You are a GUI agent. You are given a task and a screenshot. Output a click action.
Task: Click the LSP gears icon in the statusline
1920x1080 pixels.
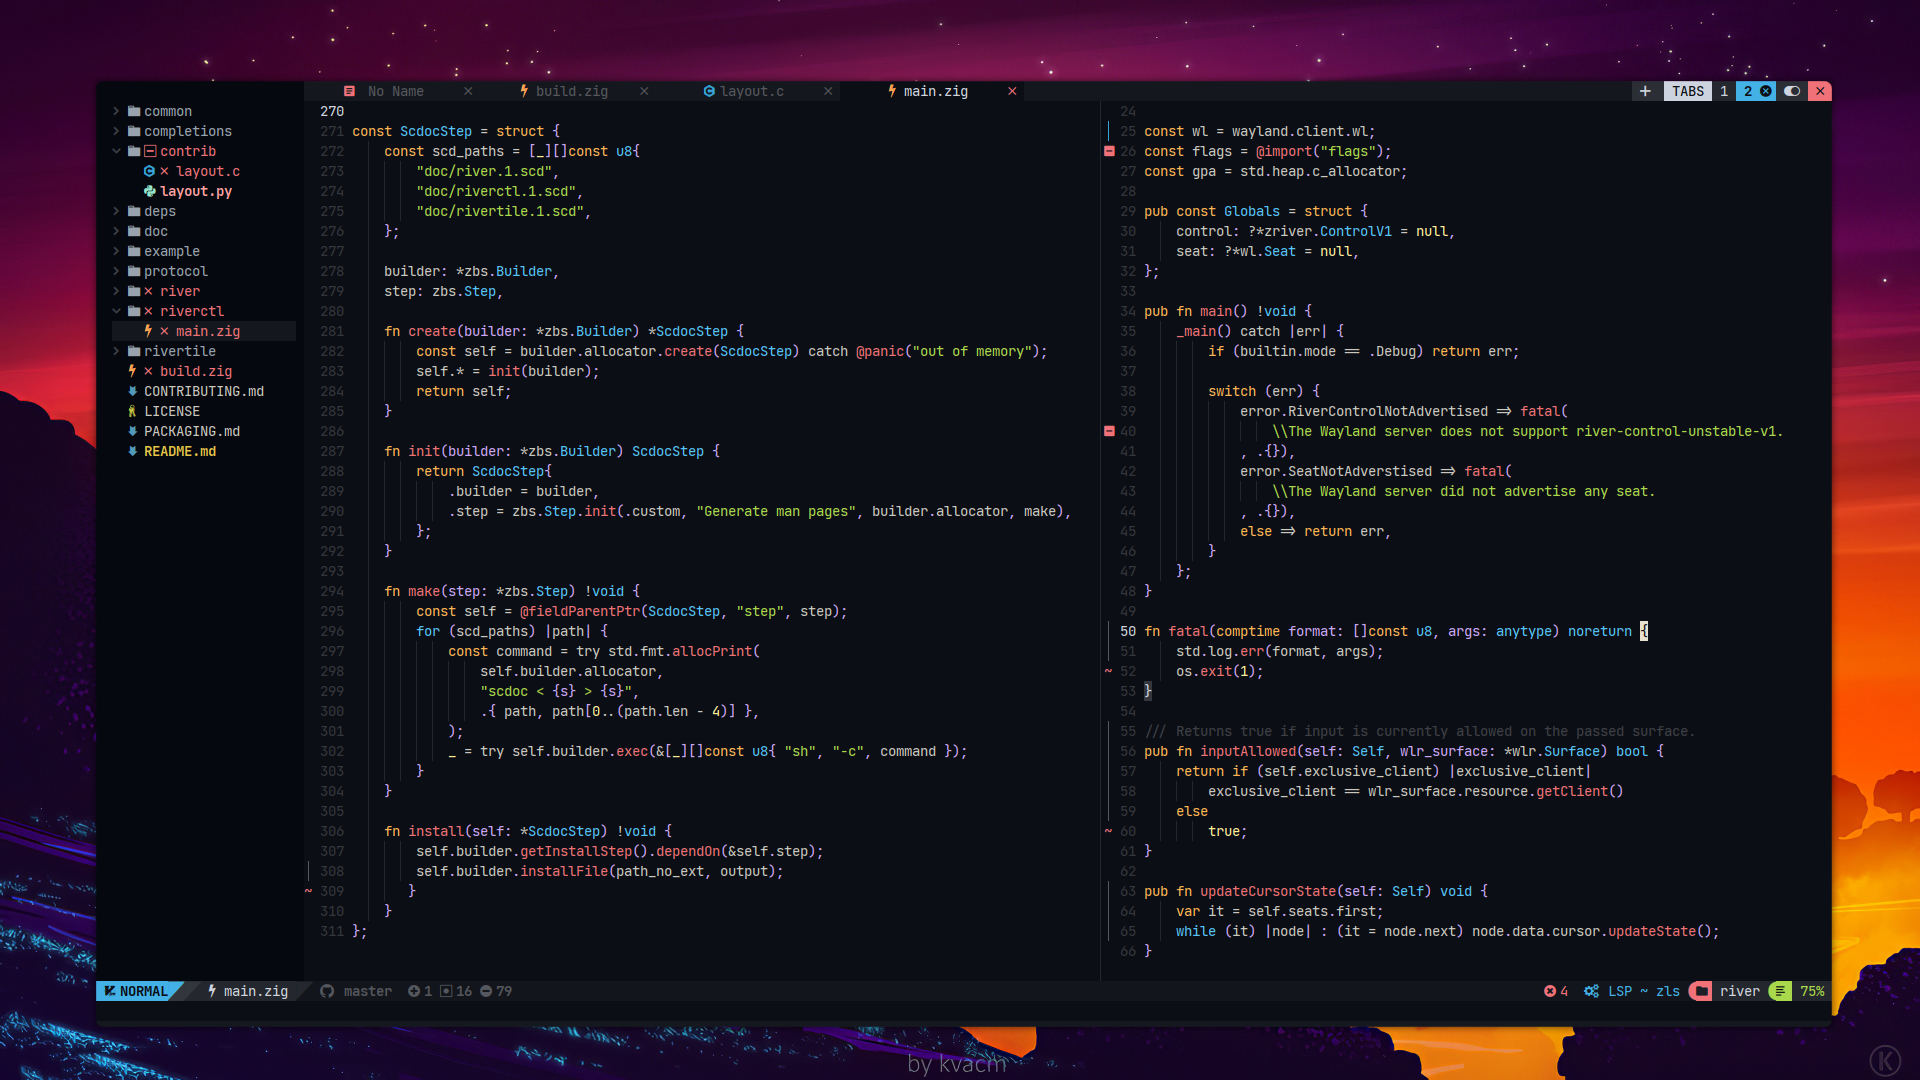[1591, 991]
